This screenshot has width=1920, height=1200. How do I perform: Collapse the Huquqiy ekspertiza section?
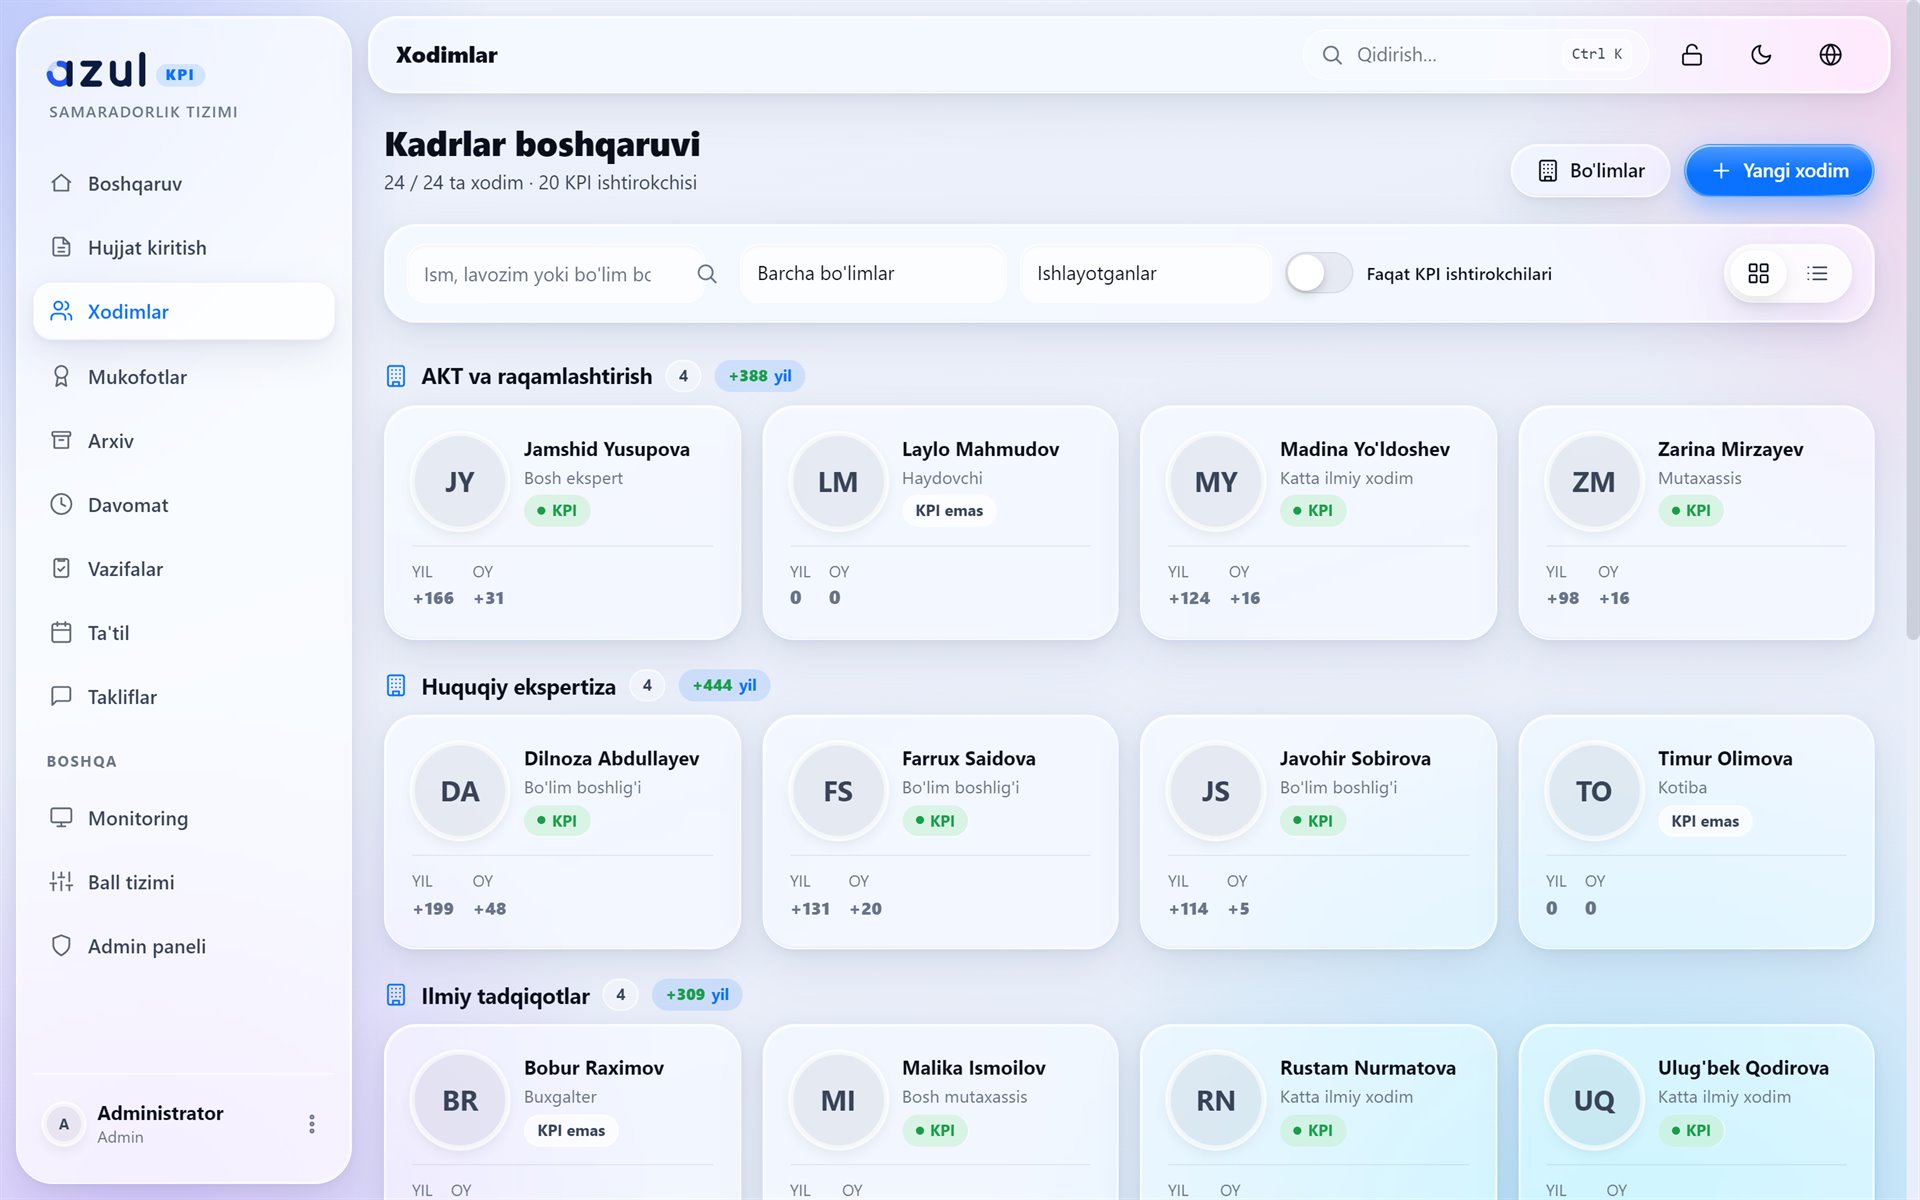pyautogui.click(x=518, y=686)
